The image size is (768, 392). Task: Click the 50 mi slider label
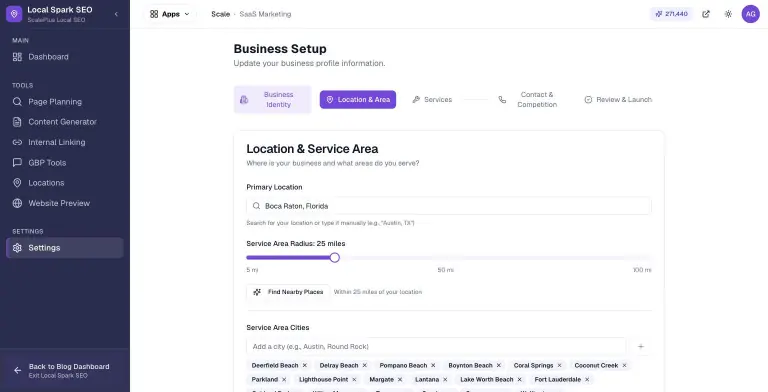pos(446,270)
